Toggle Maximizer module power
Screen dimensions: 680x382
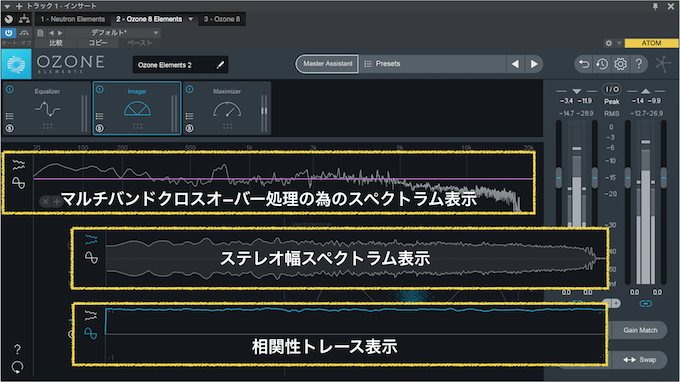coord(190,89)
